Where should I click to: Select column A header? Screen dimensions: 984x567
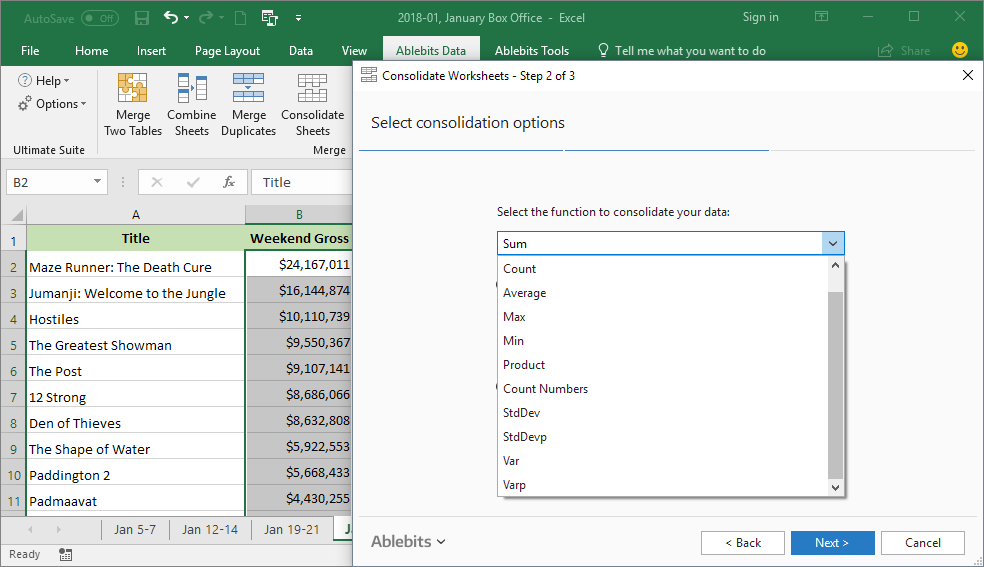coord(136,215)
